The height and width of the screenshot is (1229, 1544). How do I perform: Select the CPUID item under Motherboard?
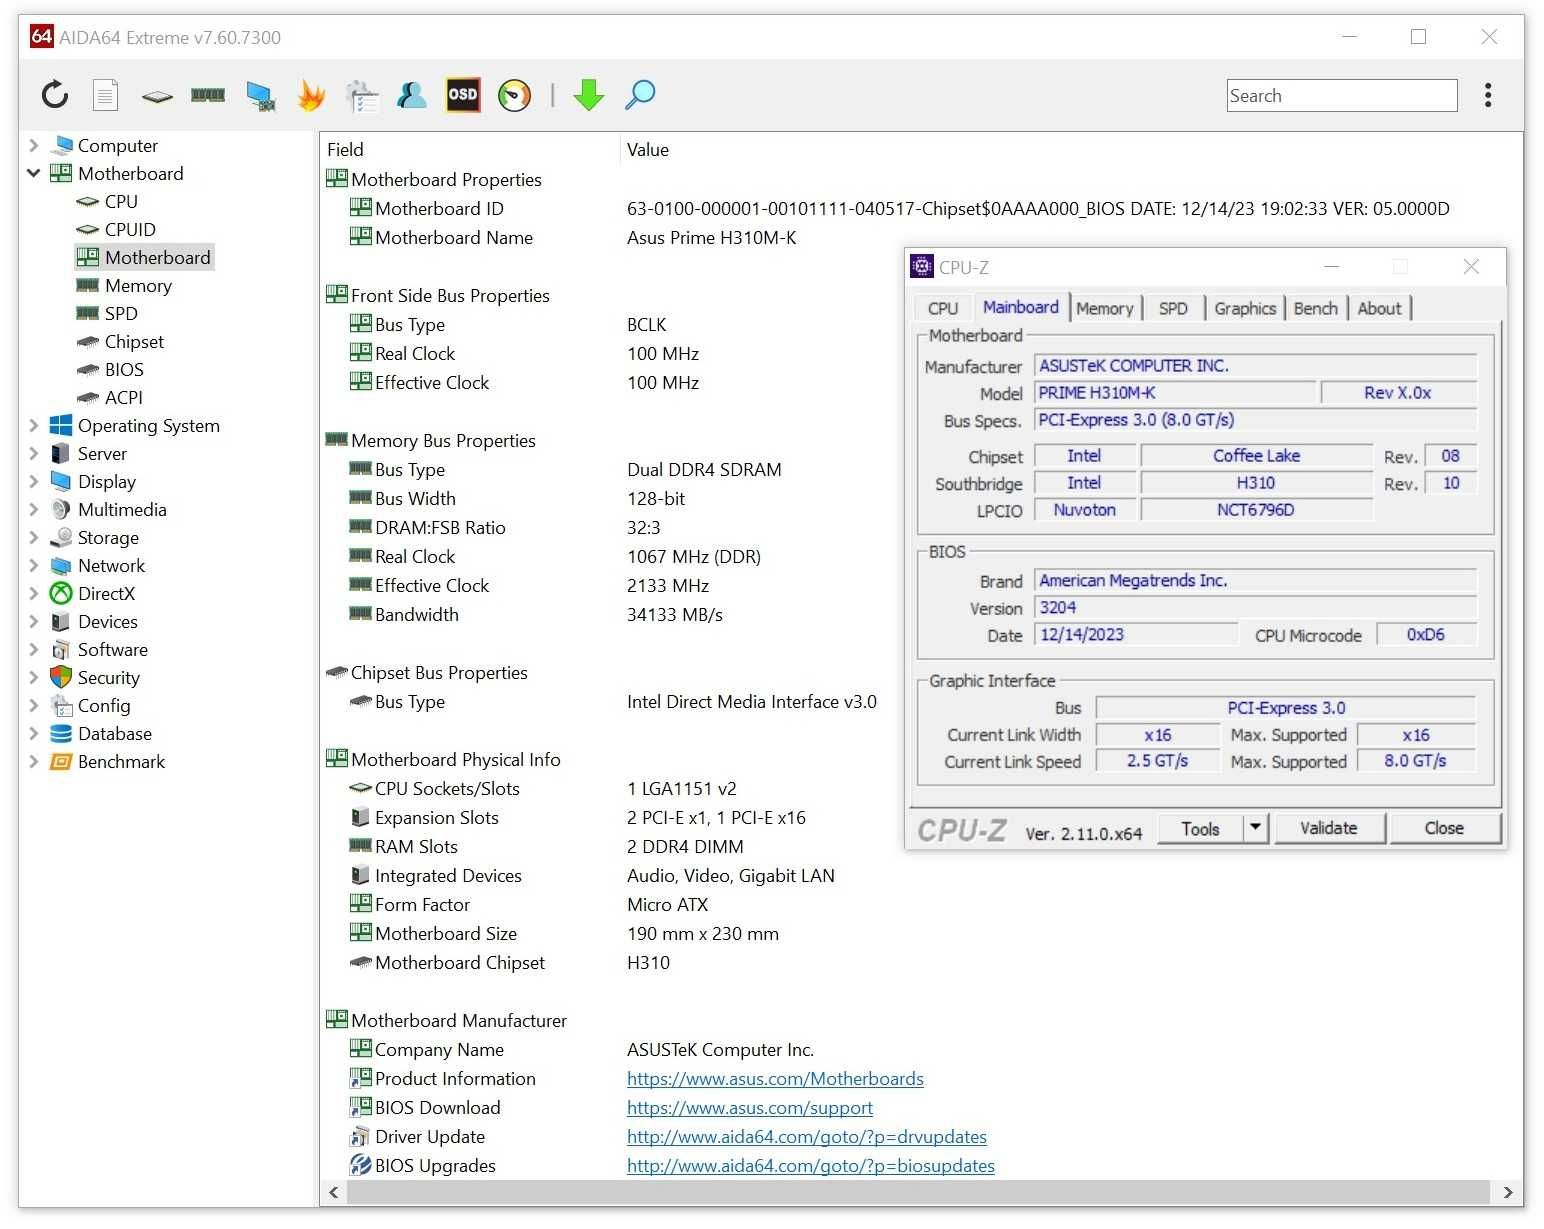pos(130,229)
